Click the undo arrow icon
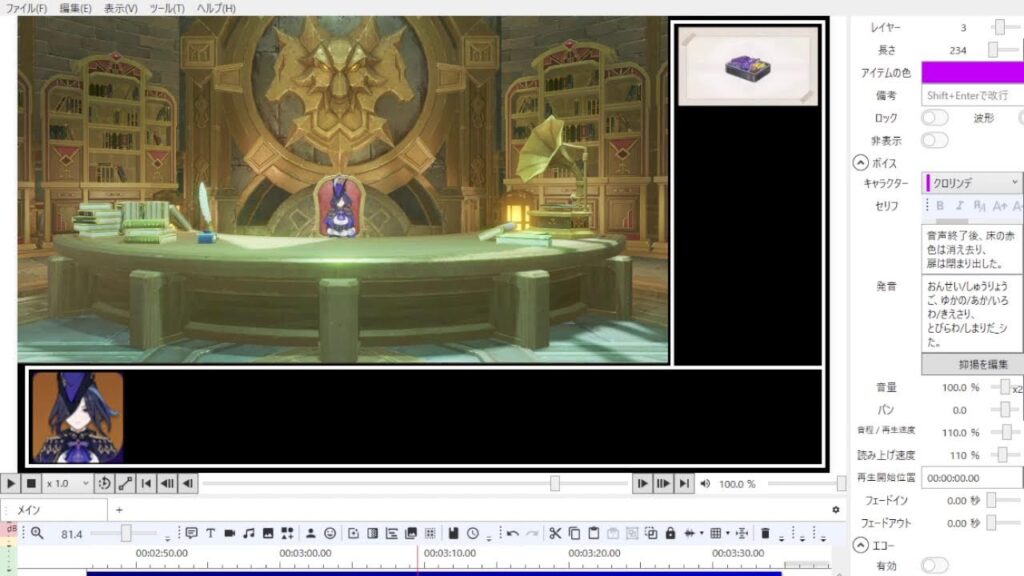The width and height of the screenshot is (1024, 576). [x=513, y=533]
